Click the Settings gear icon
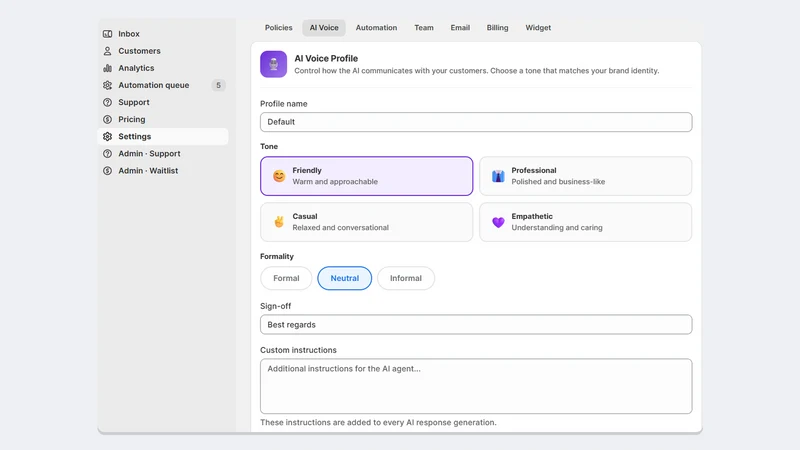The height and width of the screenshot is (450, 800). click(x=107, y=136)
